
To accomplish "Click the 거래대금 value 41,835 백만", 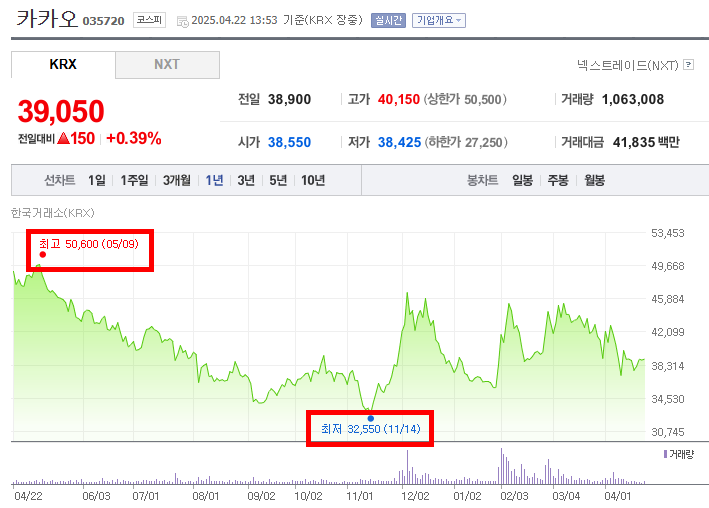I will pos(646,142).
